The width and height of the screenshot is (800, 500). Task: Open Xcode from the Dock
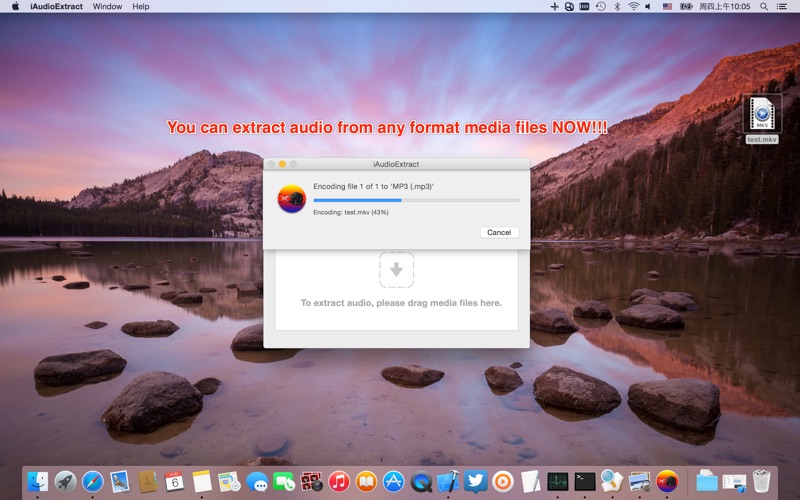point(448,481)
